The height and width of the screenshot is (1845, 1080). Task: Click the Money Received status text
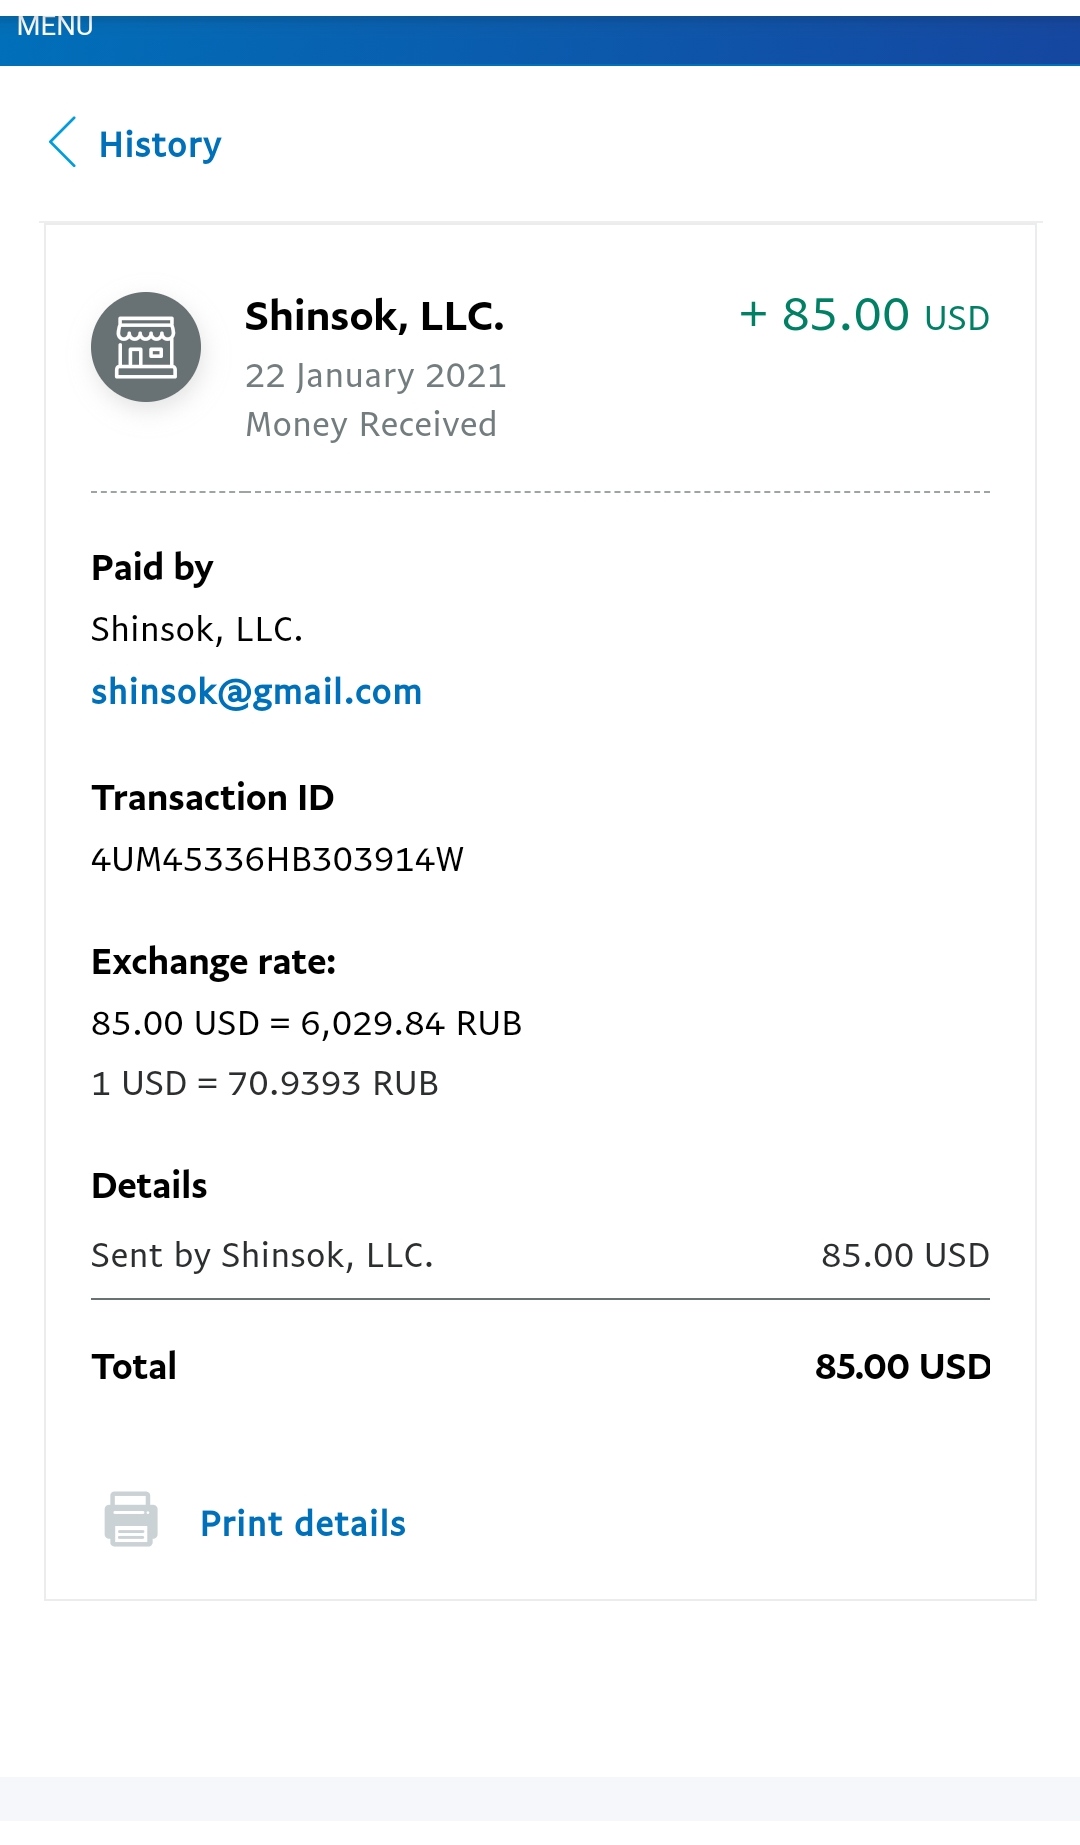pos(371,424)
